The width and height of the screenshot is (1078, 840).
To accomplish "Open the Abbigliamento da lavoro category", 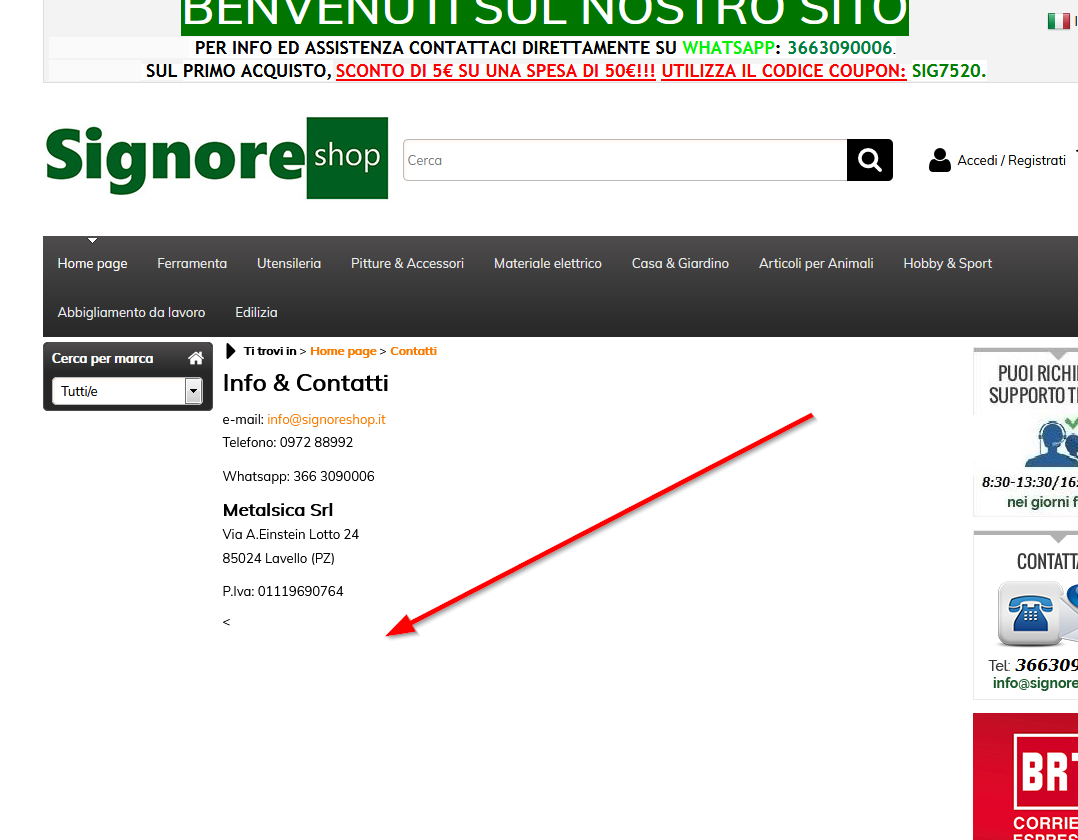I will click(x=131, y=312).
